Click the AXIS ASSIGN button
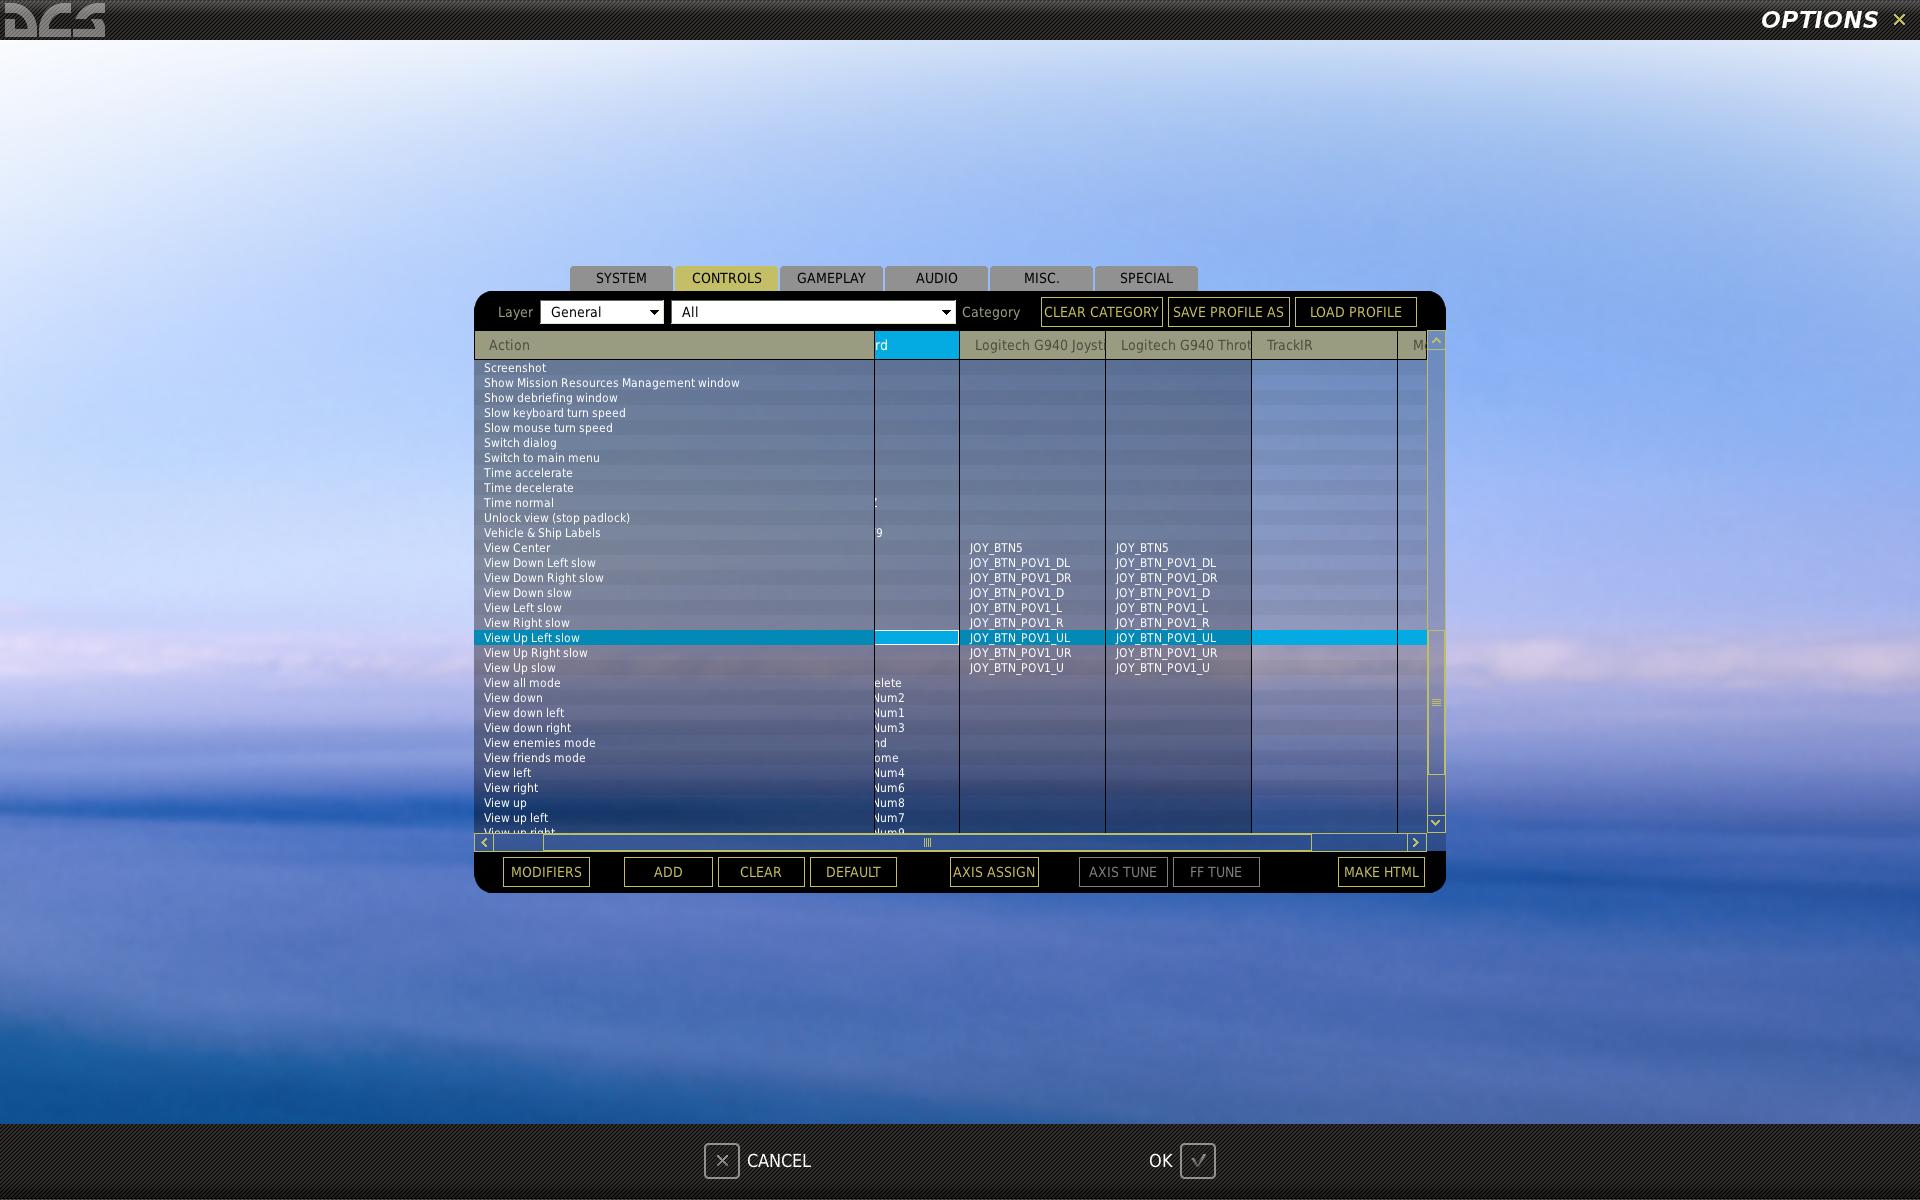 994,872
